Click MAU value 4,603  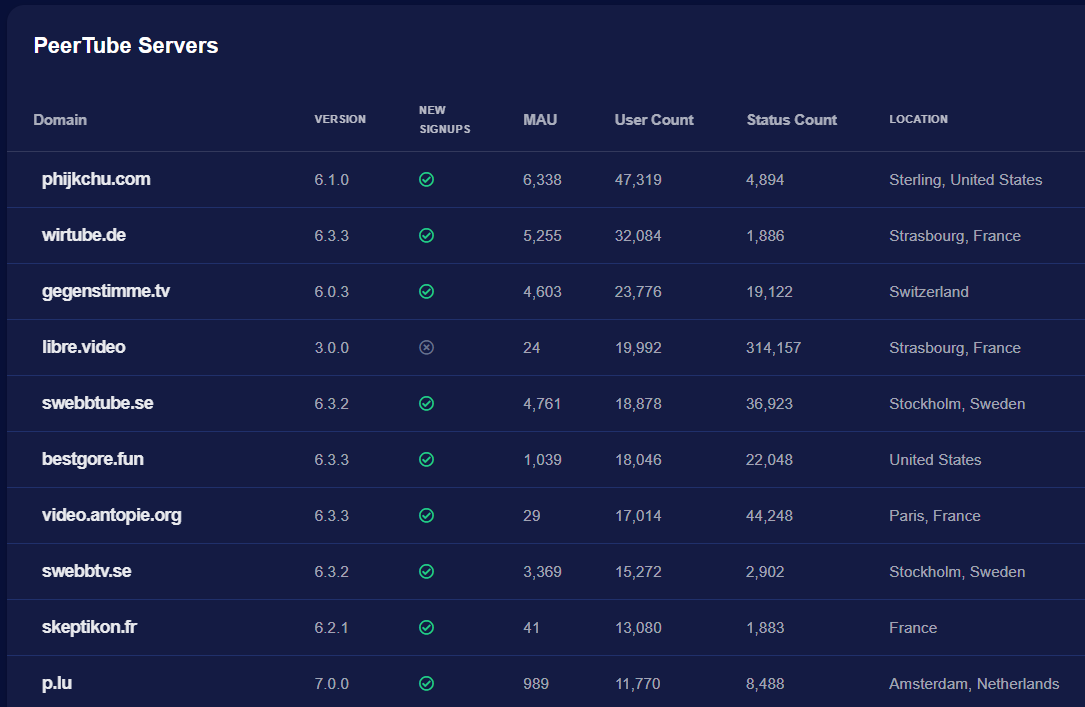(x=542, y=292)
